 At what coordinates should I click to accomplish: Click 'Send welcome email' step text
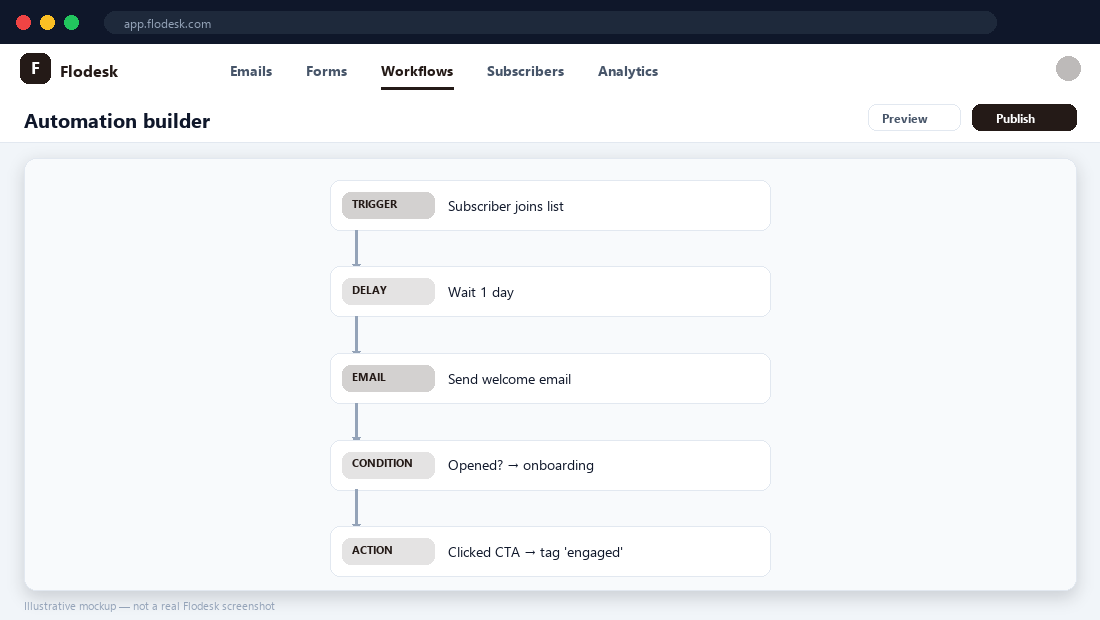click(509, 379)
